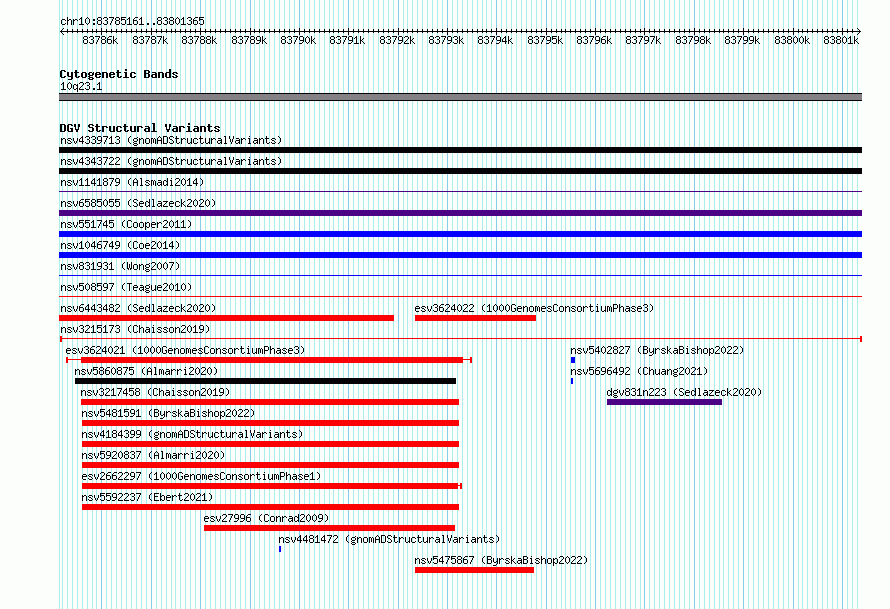Click the red bar under esv3624022
The width and height of the screenshot is (890, 609).
pyautogui.click(x=476, y=318)
